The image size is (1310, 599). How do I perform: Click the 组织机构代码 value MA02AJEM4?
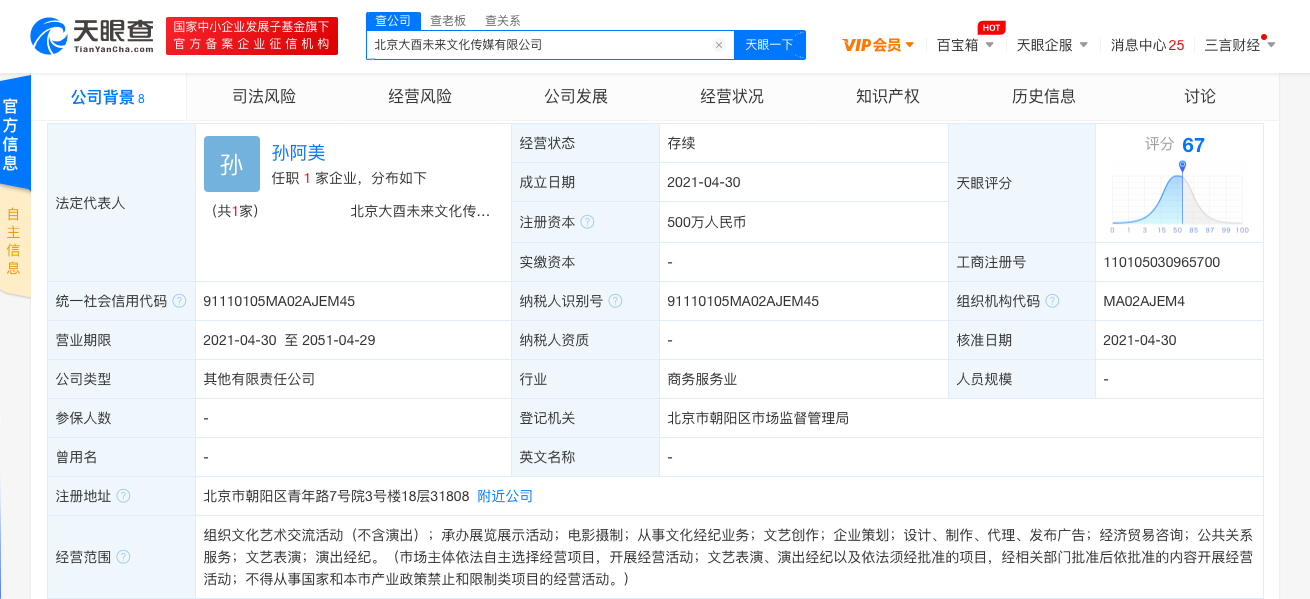[x=1144, y=301]
